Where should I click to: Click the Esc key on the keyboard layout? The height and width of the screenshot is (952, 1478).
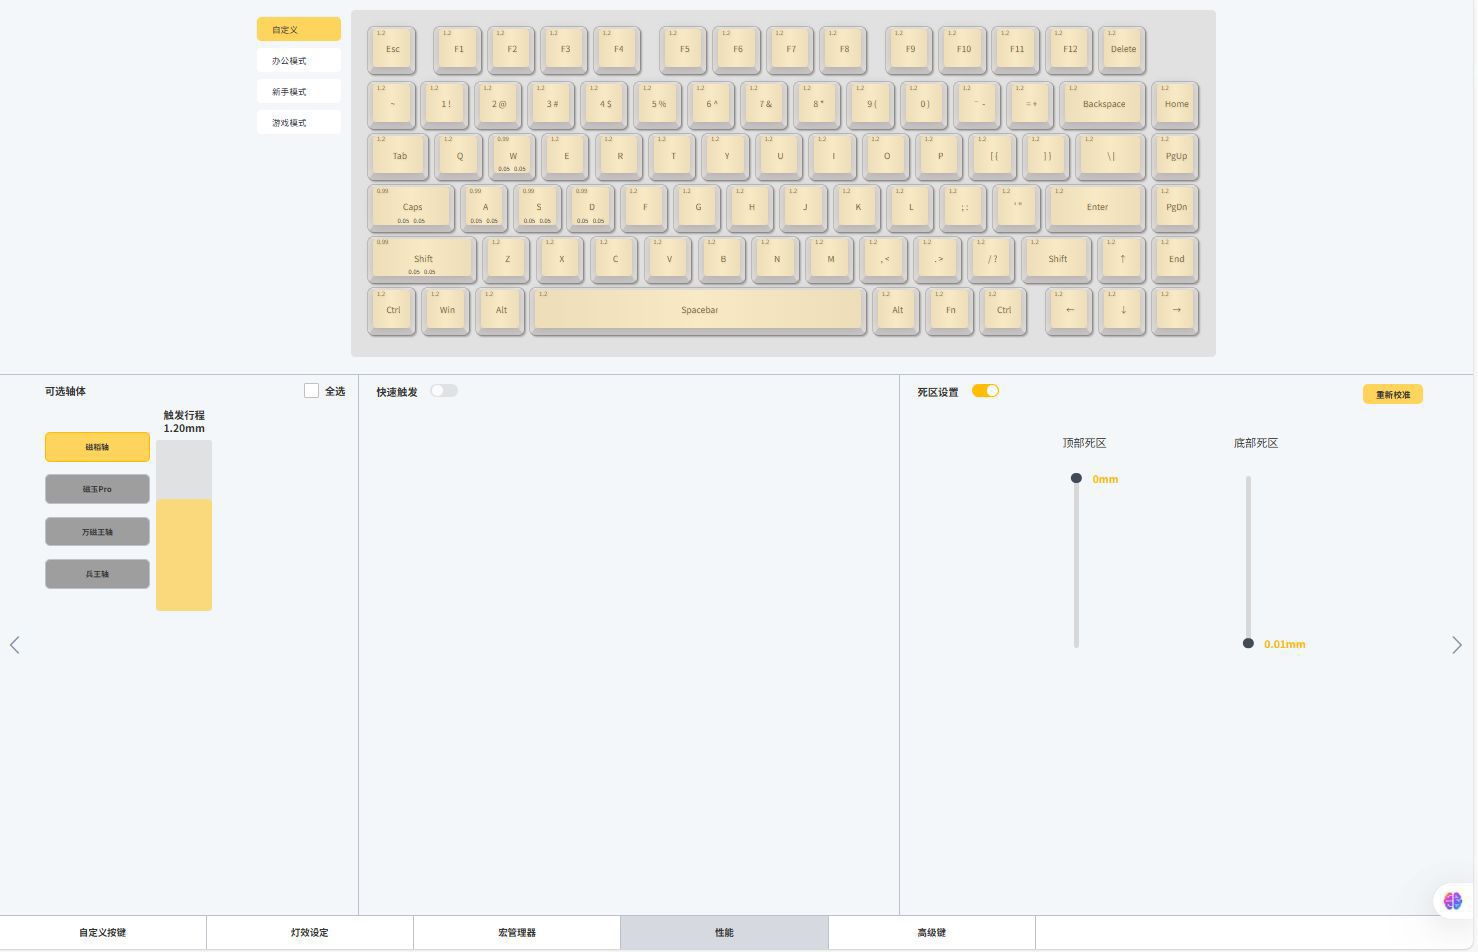392,50
